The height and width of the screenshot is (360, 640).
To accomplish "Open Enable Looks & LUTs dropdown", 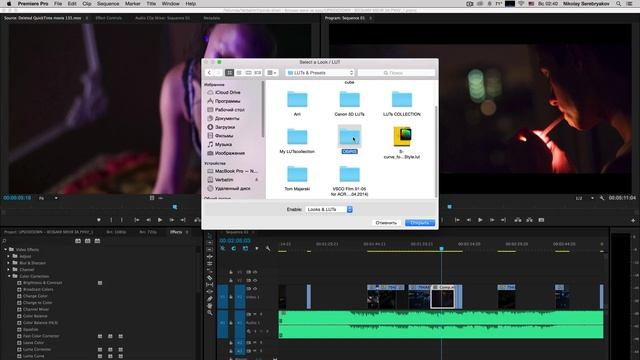I will coord(329,209).
